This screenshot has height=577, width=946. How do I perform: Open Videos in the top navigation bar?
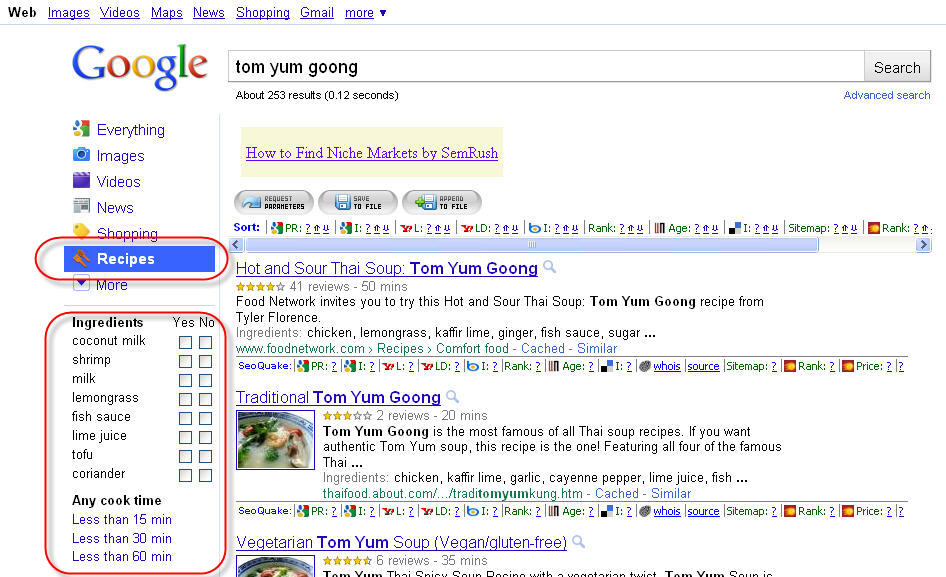click(x=119, y=12)
